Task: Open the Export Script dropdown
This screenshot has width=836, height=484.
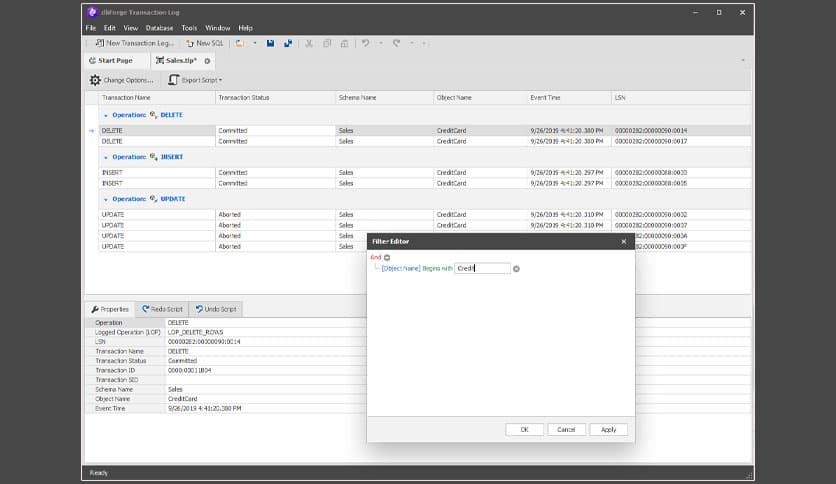Action: (196, 80)
